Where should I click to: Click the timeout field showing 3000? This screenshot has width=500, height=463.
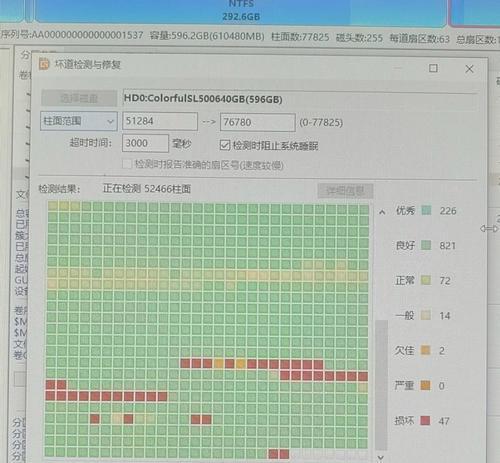(145, 143)
